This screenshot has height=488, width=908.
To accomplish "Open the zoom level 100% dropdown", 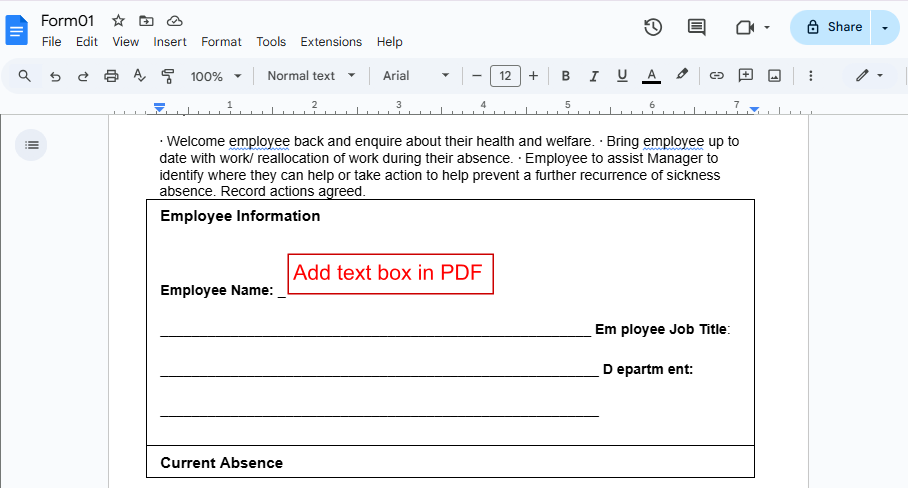I will pyautogui.click(x=216, y=76).
